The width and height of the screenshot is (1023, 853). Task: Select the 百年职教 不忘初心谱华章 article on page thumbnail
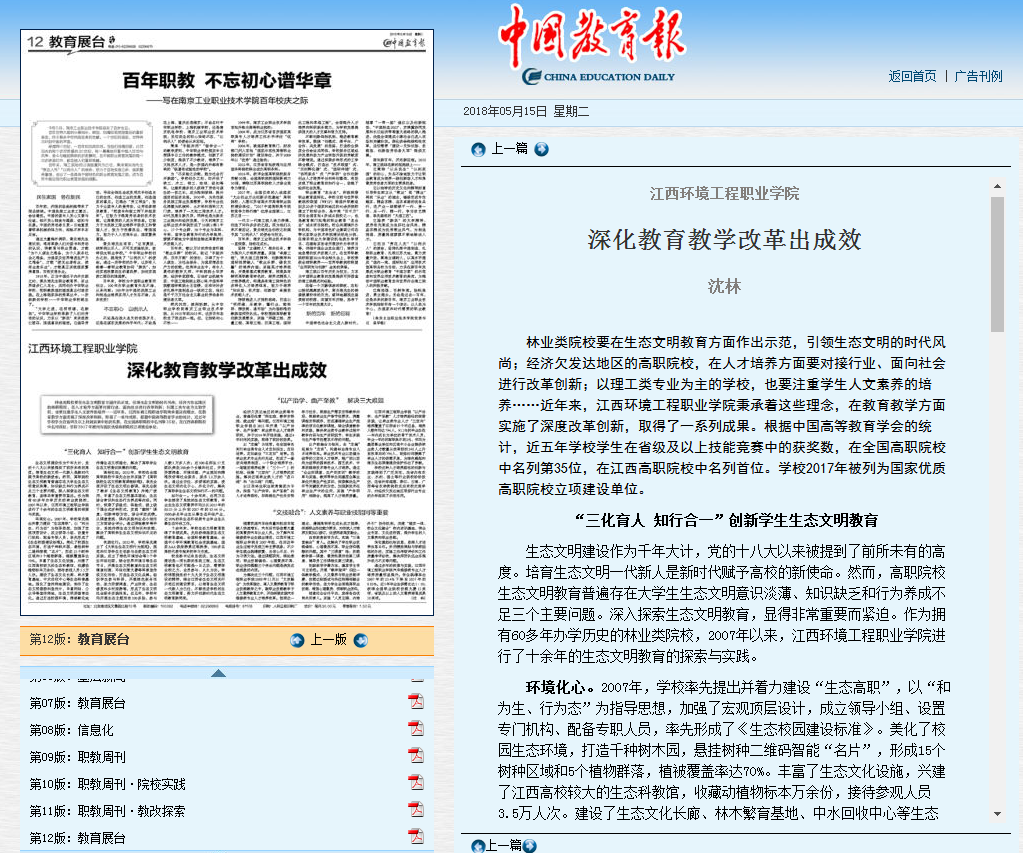point(227,80)
